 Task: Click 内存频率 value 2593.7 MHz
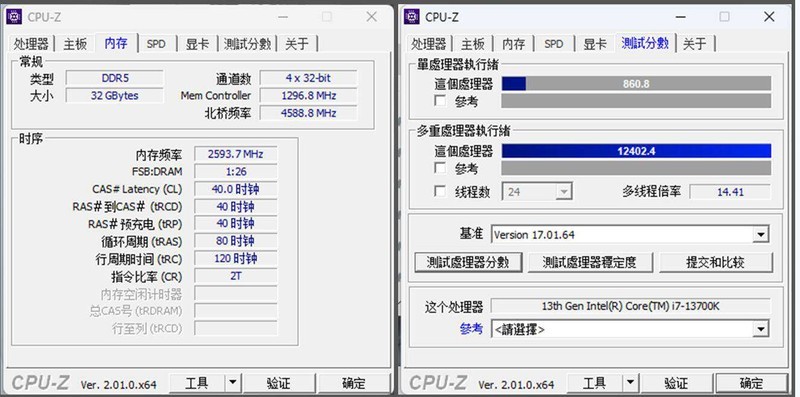pos(236,154)
